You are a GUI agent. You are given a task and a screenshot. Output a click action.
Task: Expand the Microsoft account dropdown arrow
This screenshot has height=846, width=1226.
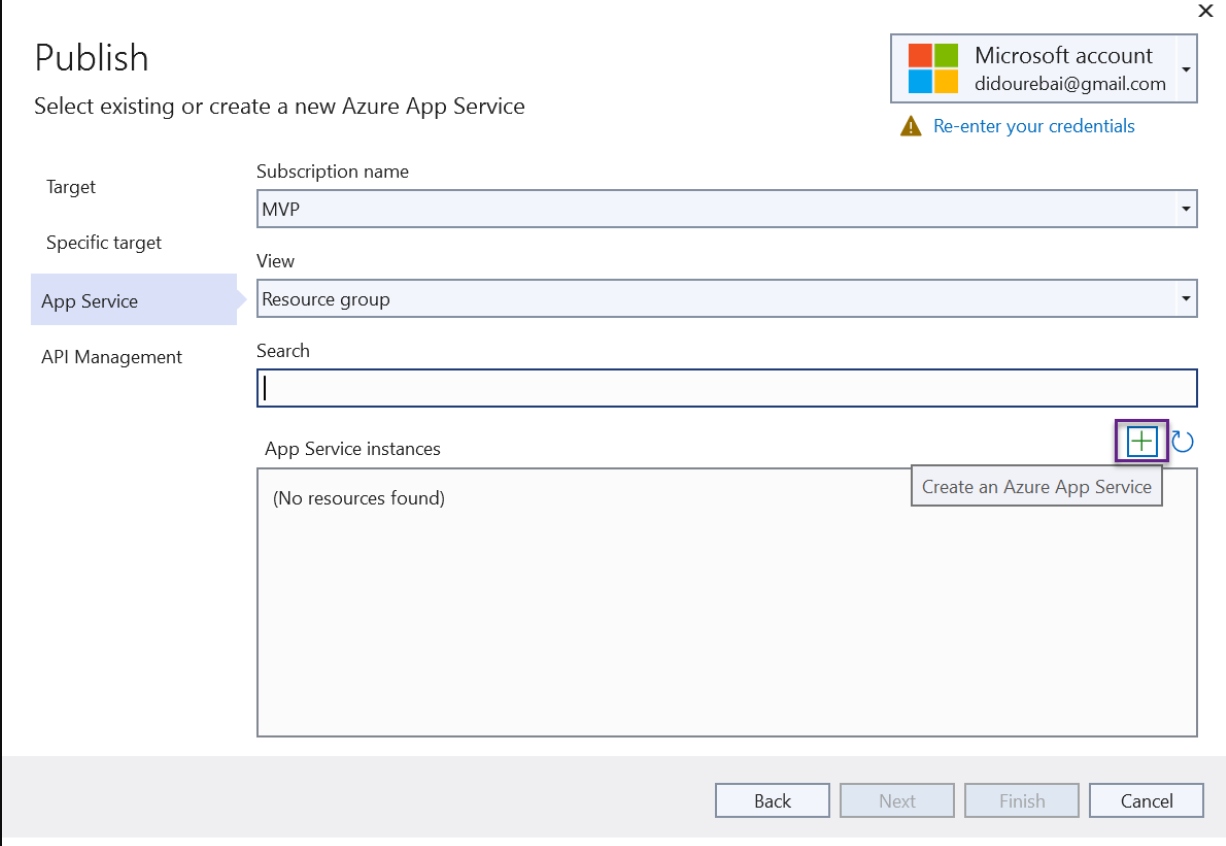1186,69
